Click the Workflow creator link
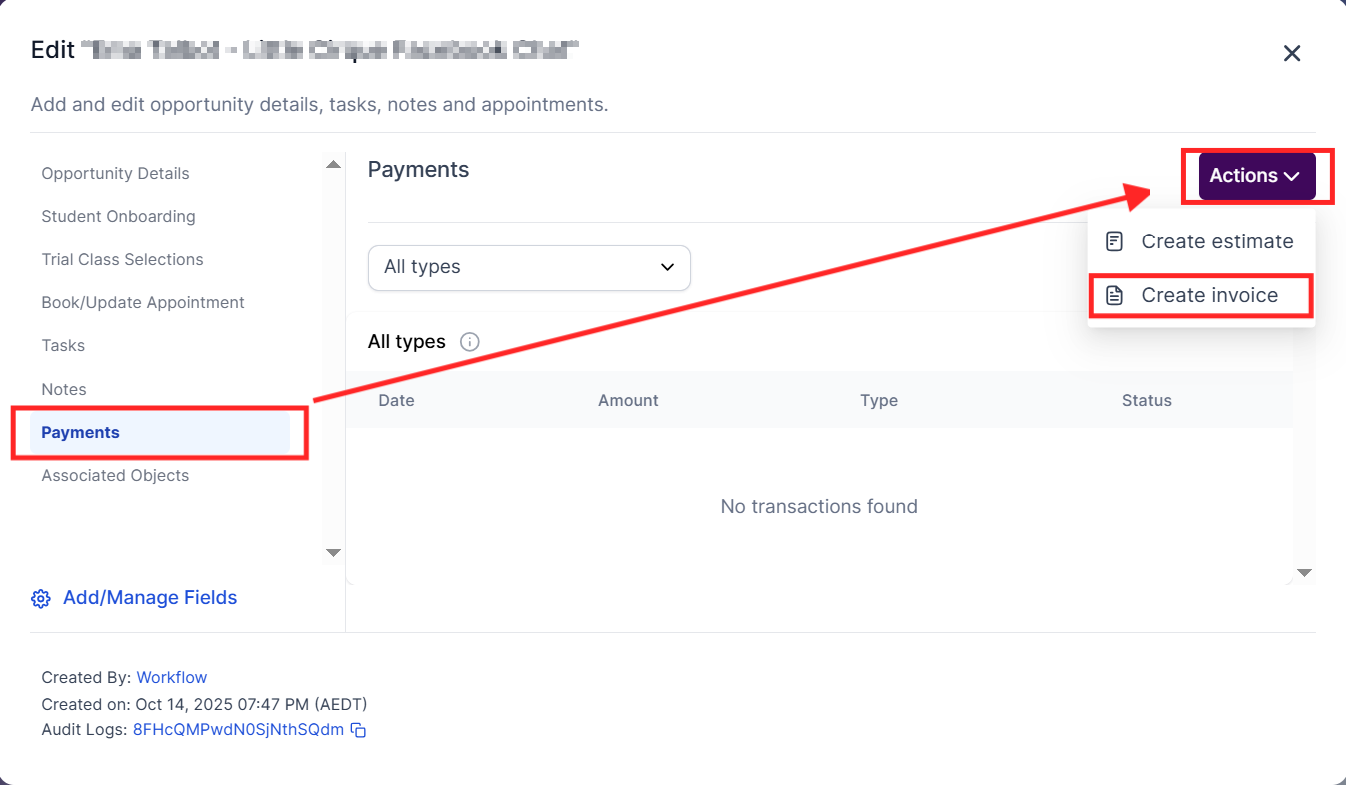Viewport: 1346px width, 785px height. [x=172, y=677]
